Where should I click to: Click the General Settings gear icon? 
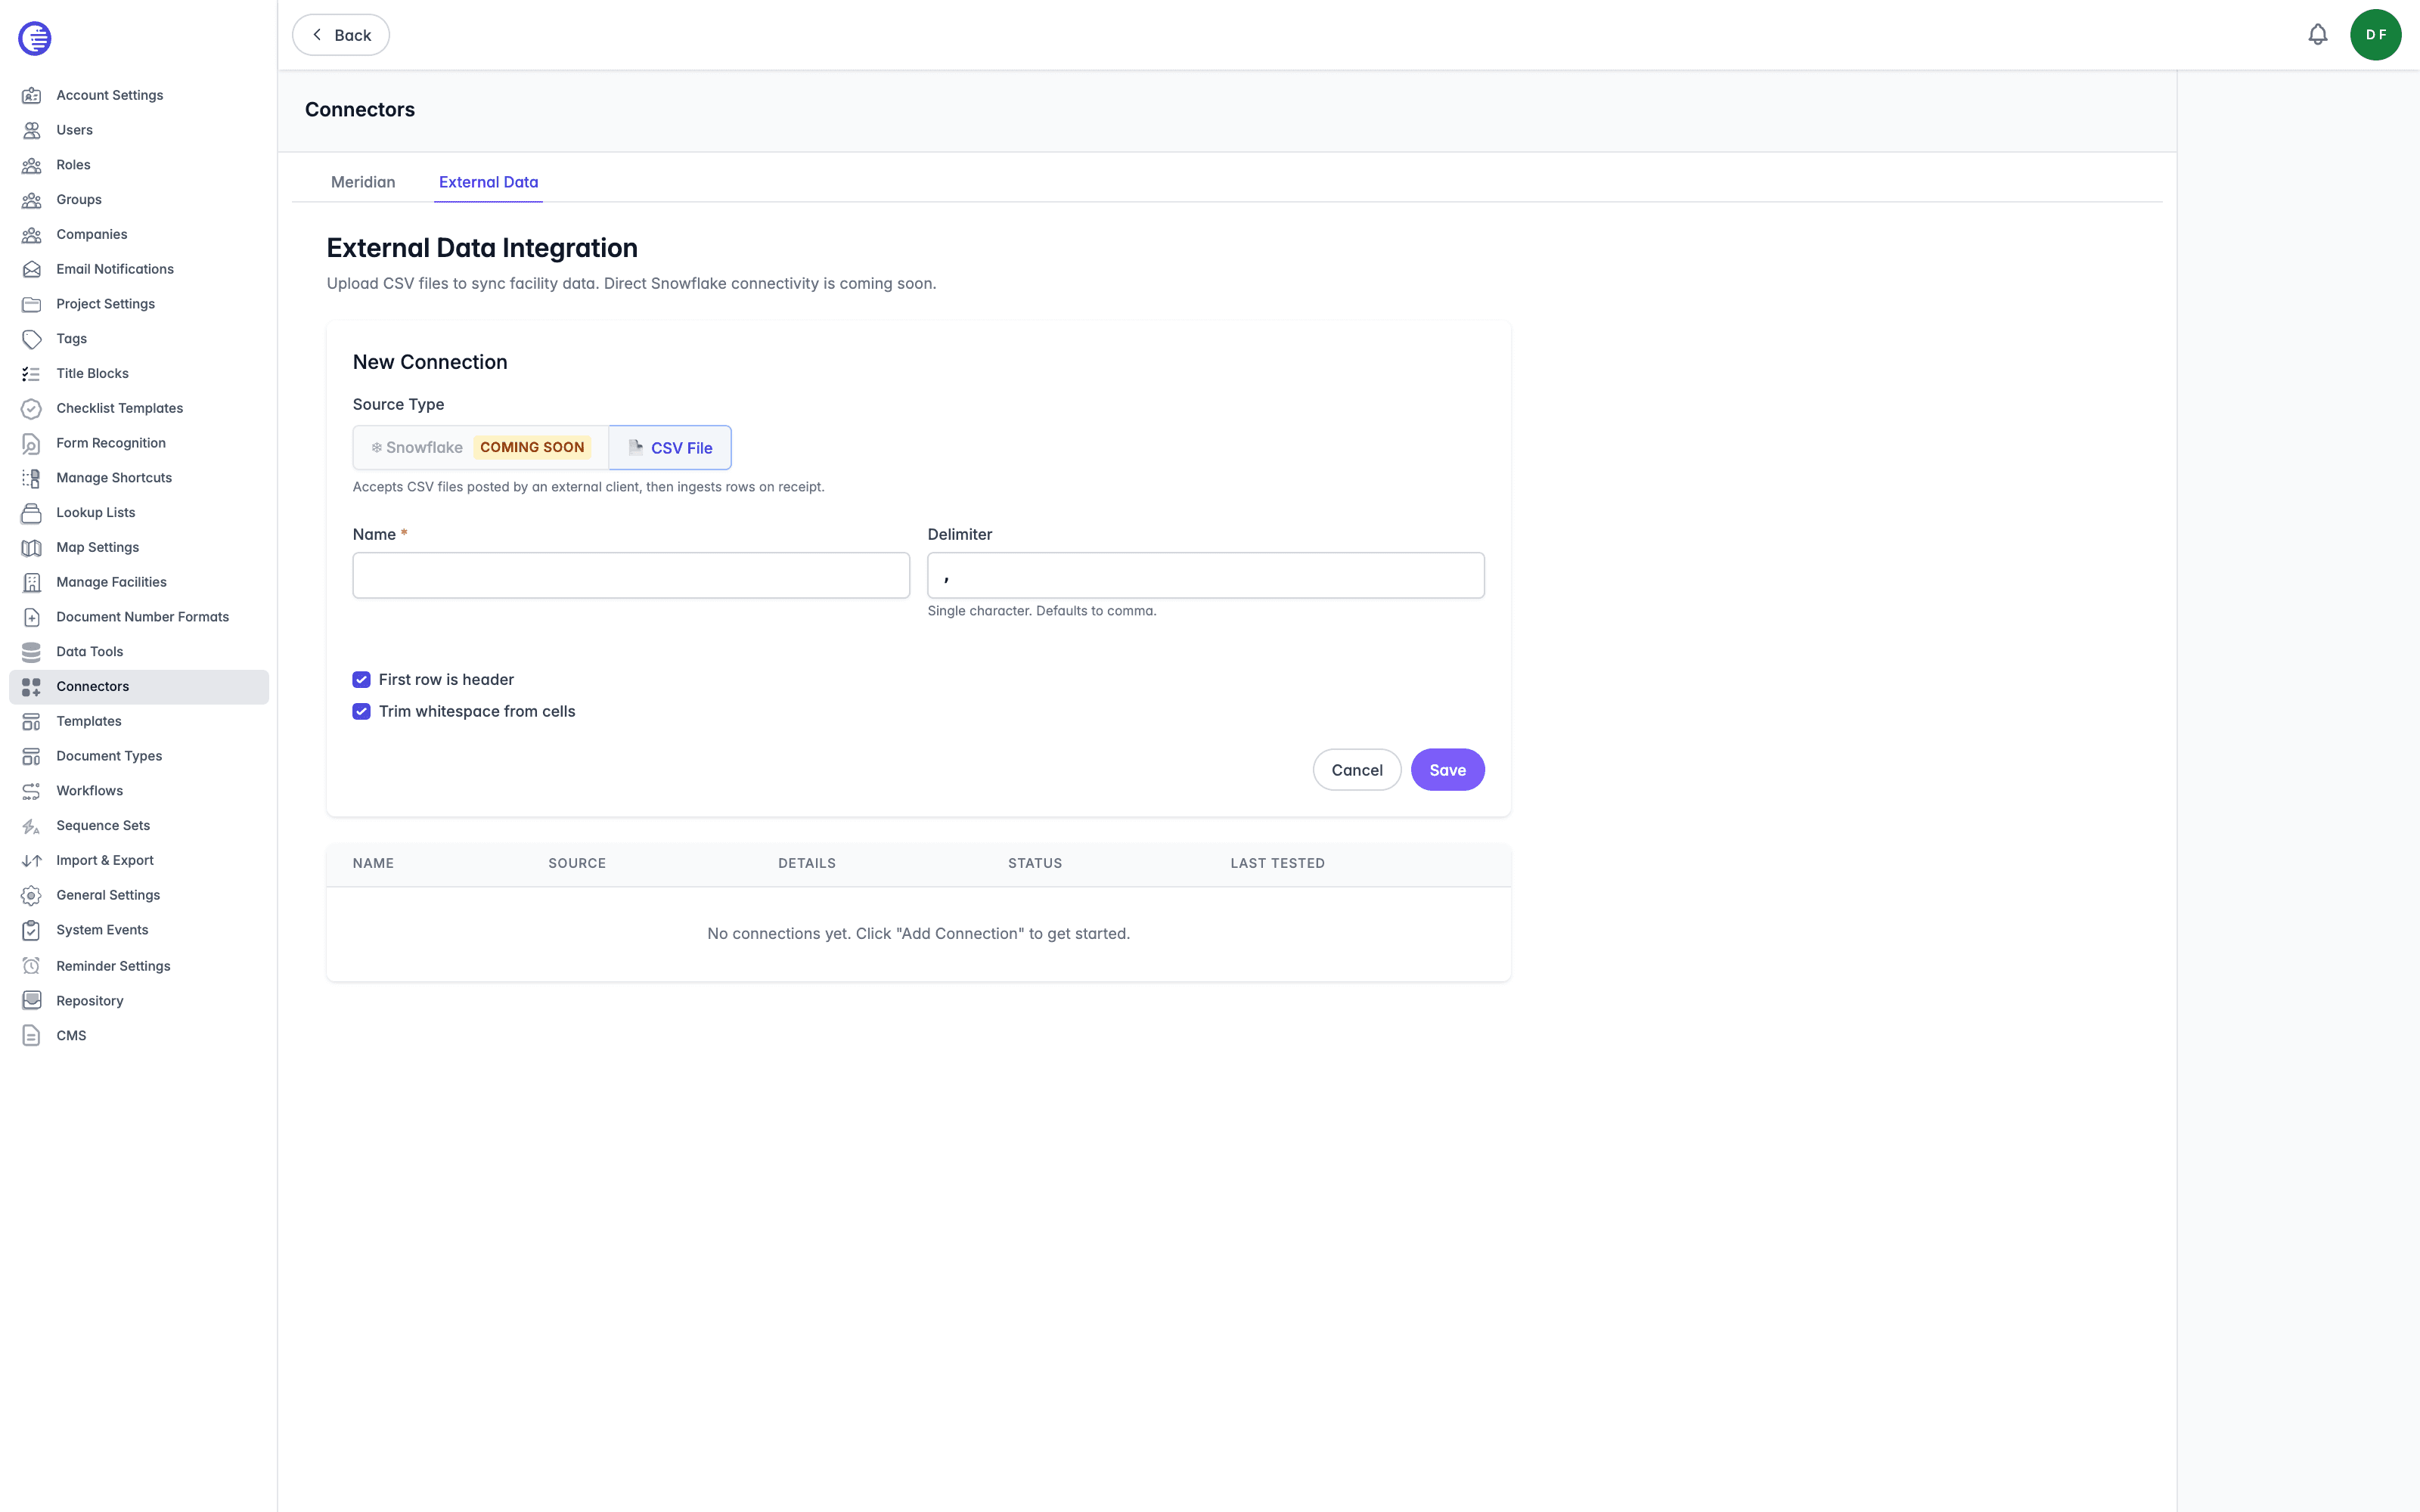tap(32, 895)
